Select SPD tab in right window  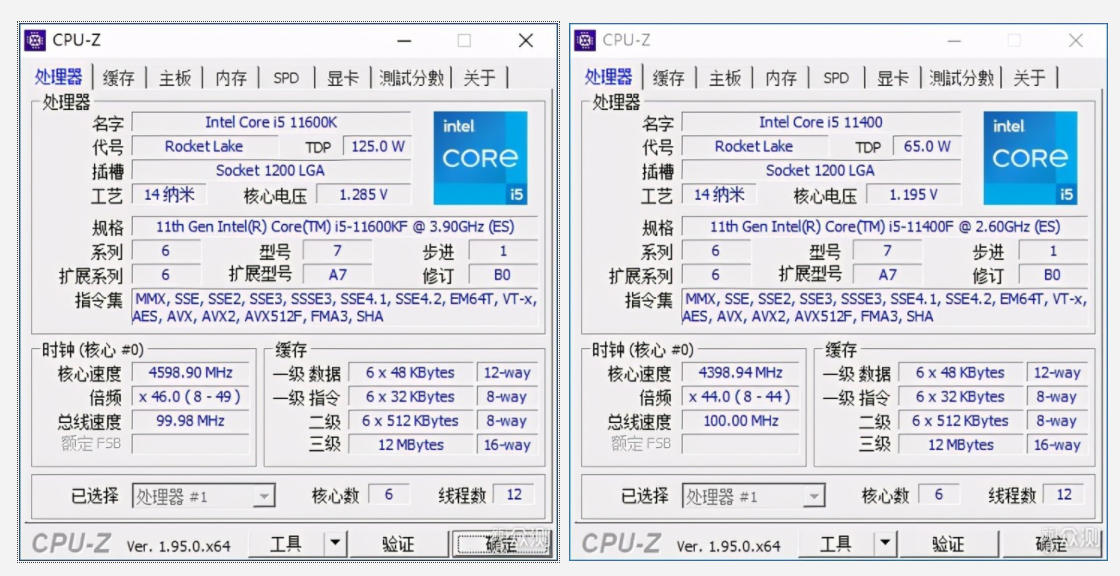click(x=836, y=78)
